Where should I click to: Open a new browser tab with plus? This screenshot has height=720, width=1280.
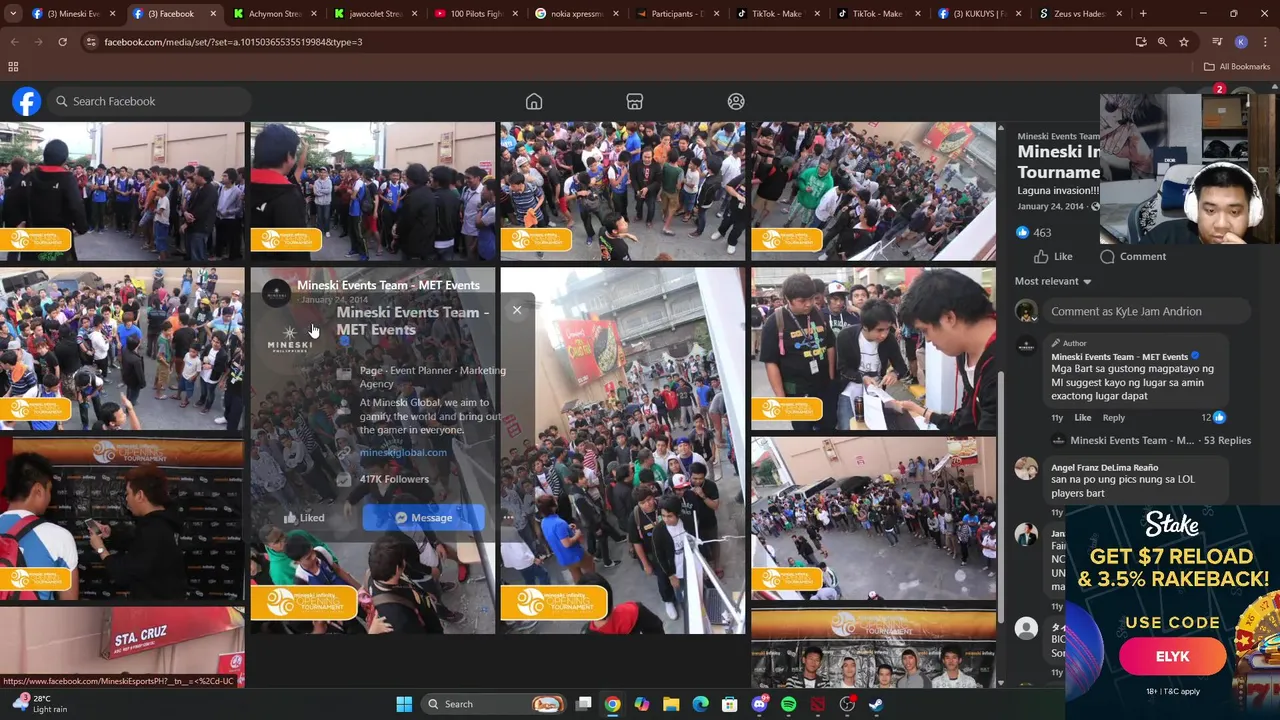[1143, 14]
